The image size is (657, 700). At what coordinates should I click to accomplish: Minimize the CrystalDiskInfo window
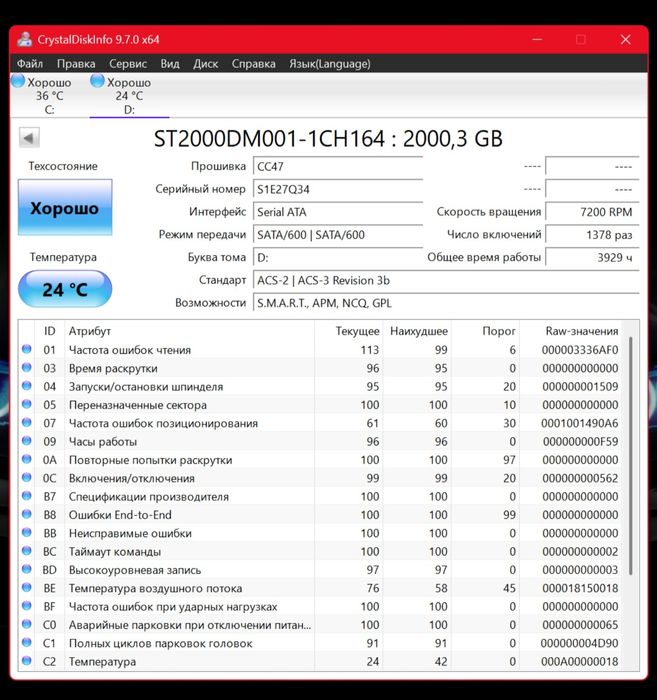coord(537,39)
